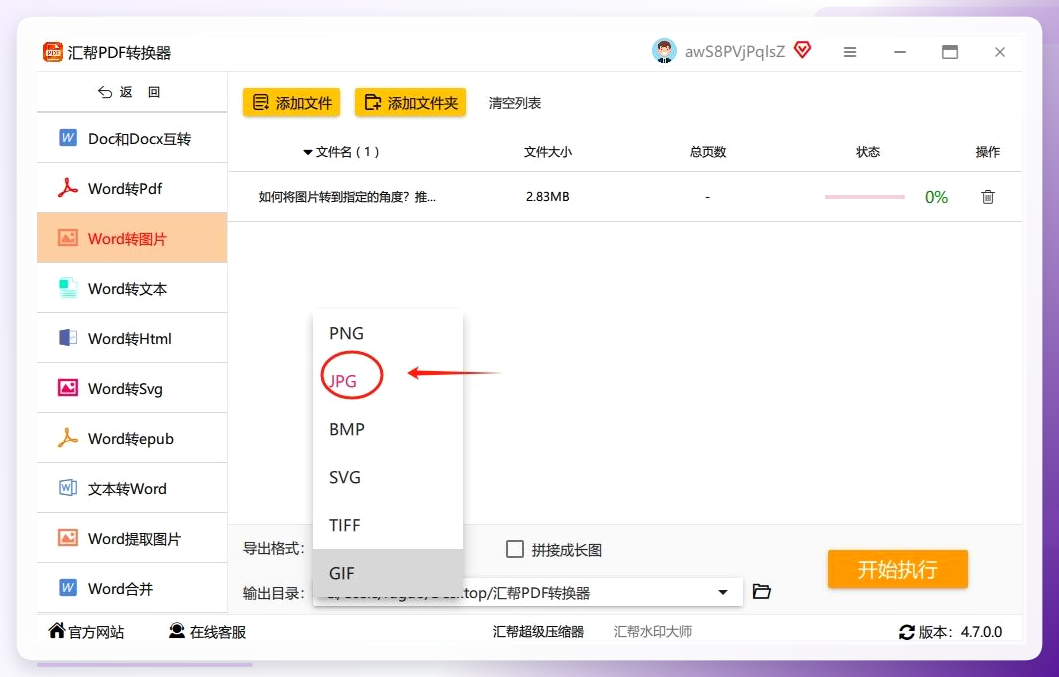This screenshot has height=677, width=1059.
Task: Click the 文件大小 column header
Action: coord(548,152)
